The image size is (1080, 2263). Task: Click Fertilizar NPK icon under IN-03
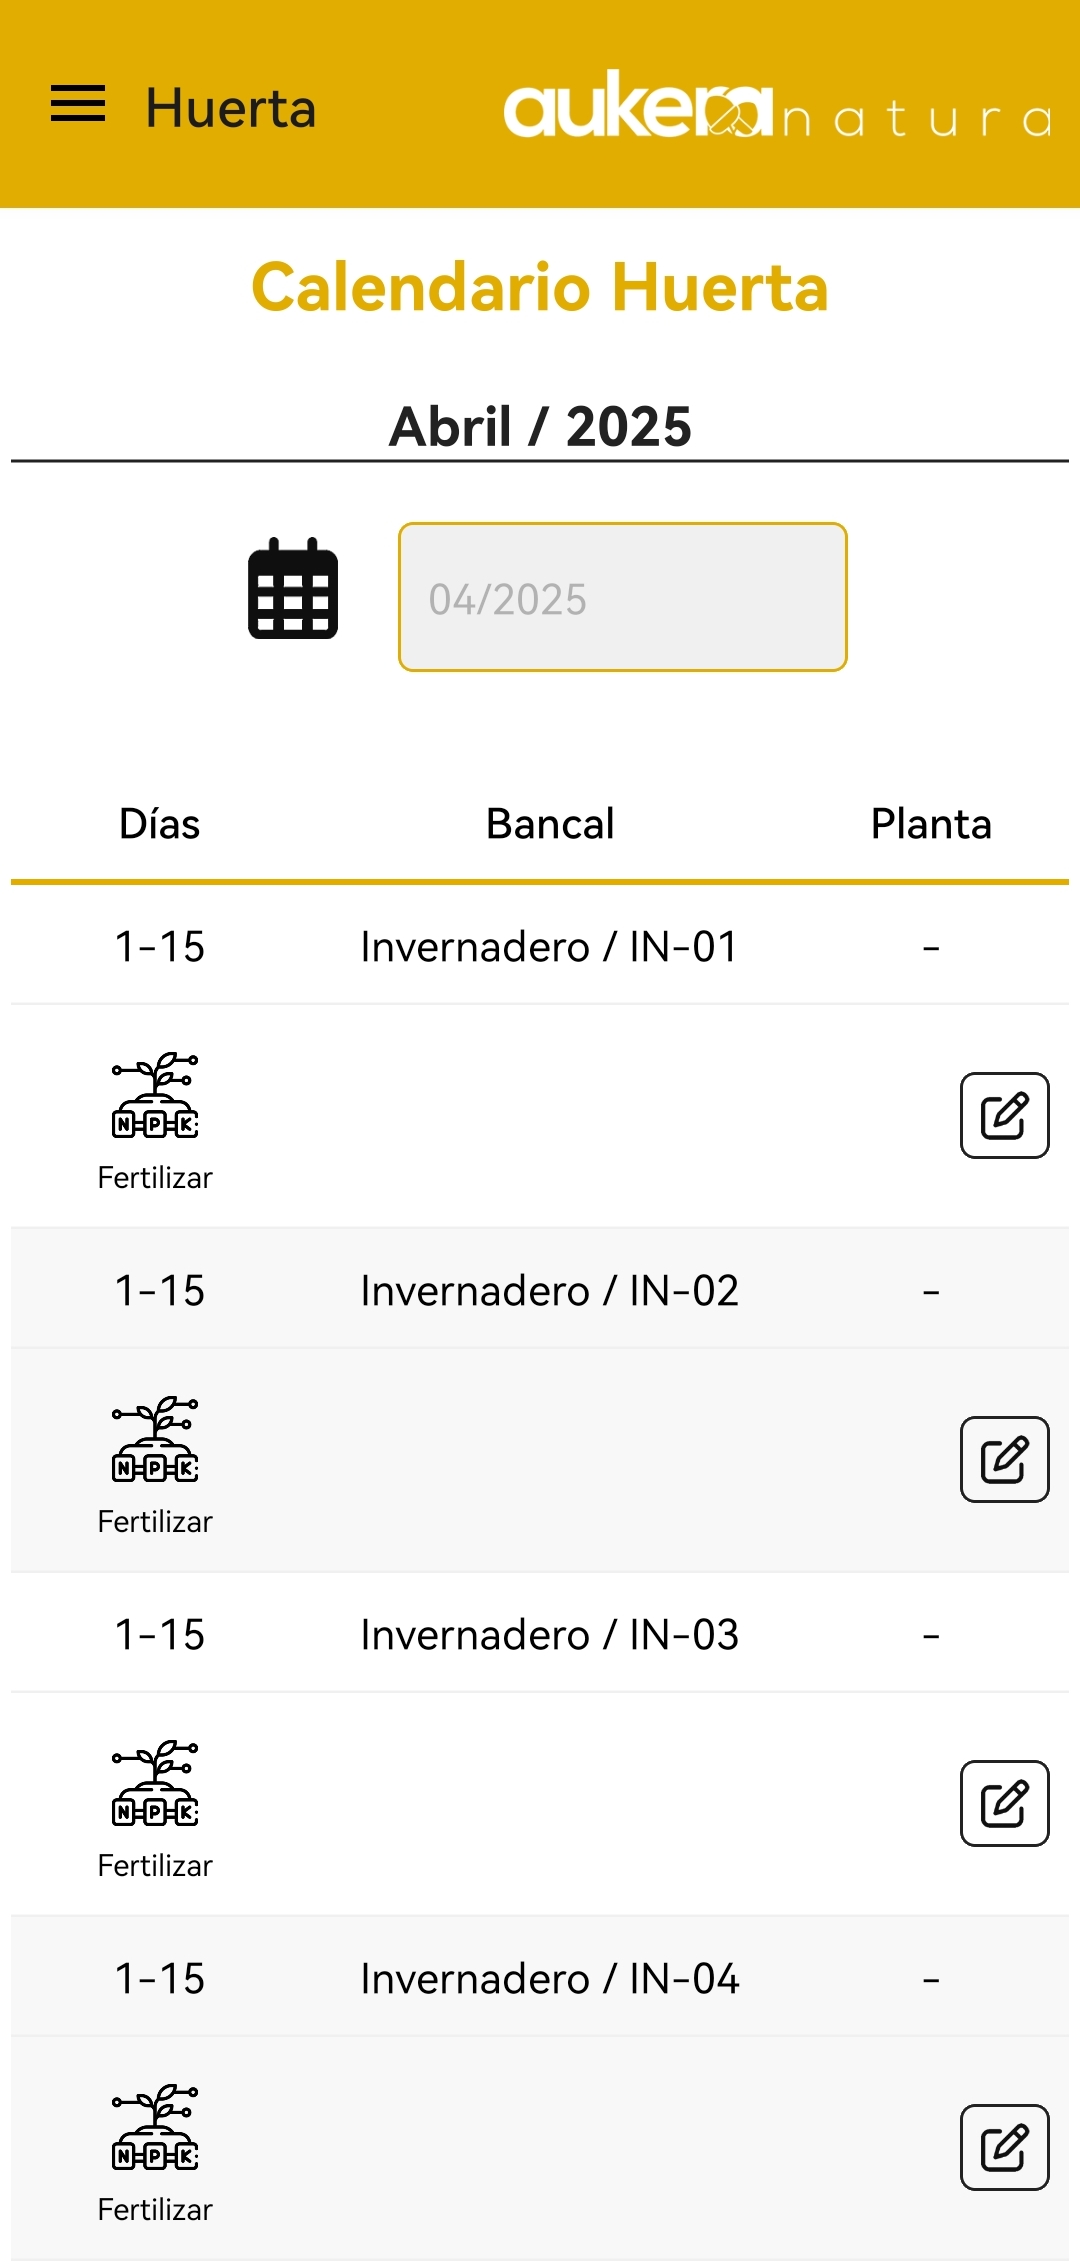click(x=155, y=1784)
